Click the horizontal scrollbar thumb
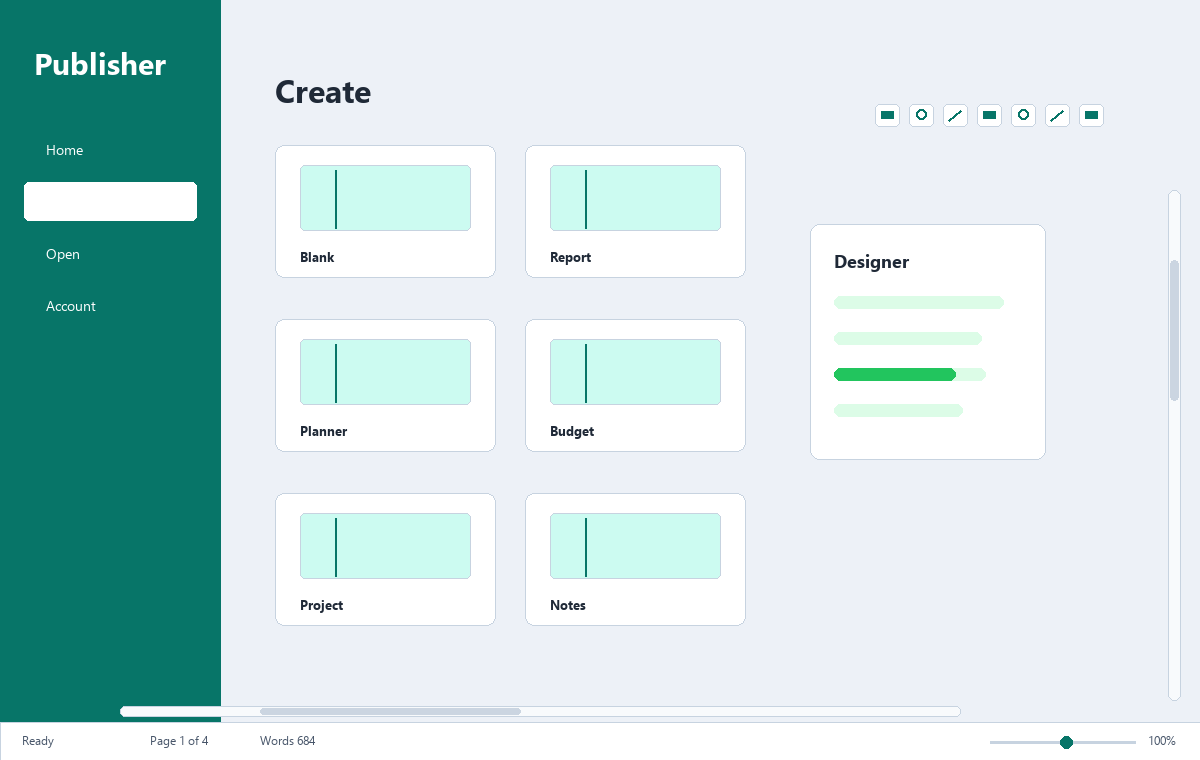 click(390, 711)
